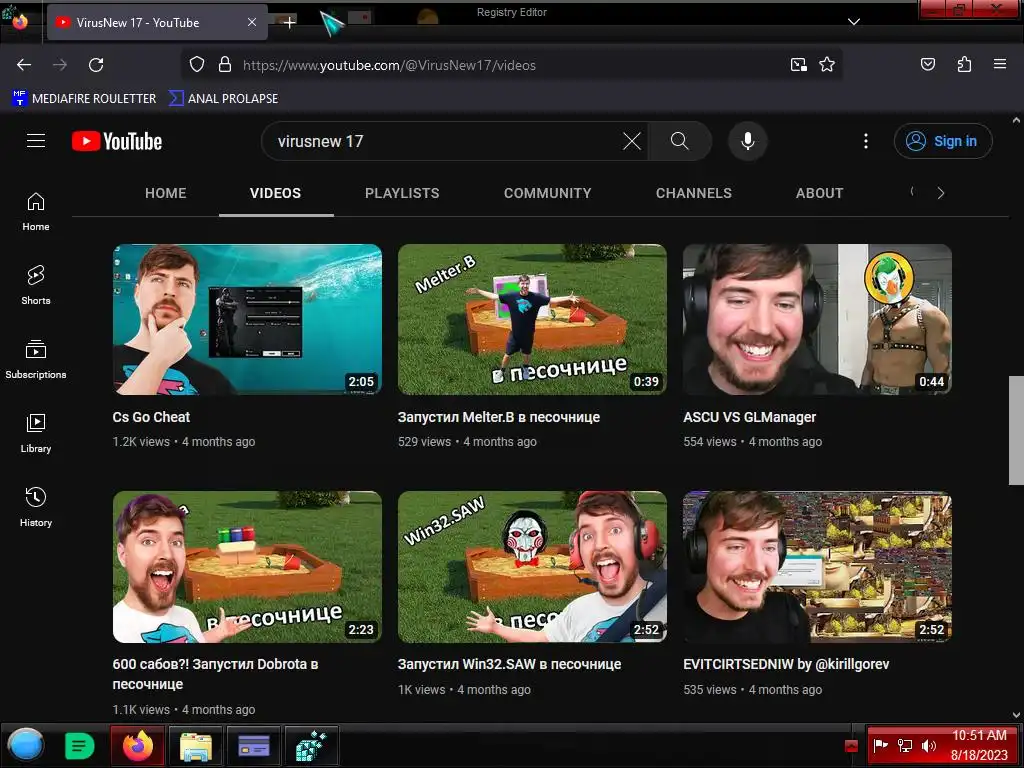Open YouTube settings three-dot menu

point(866,141)
